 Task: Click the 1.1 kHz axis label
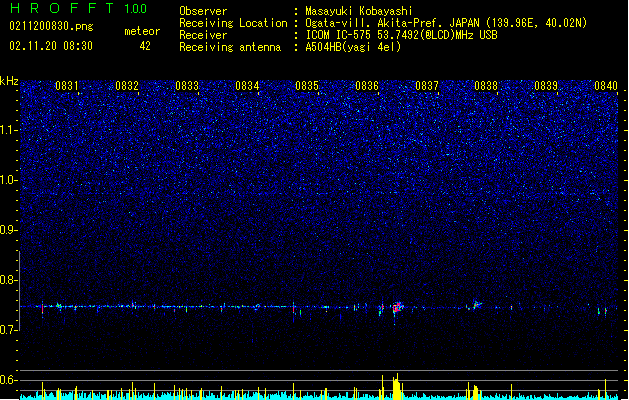coord(9,130)
